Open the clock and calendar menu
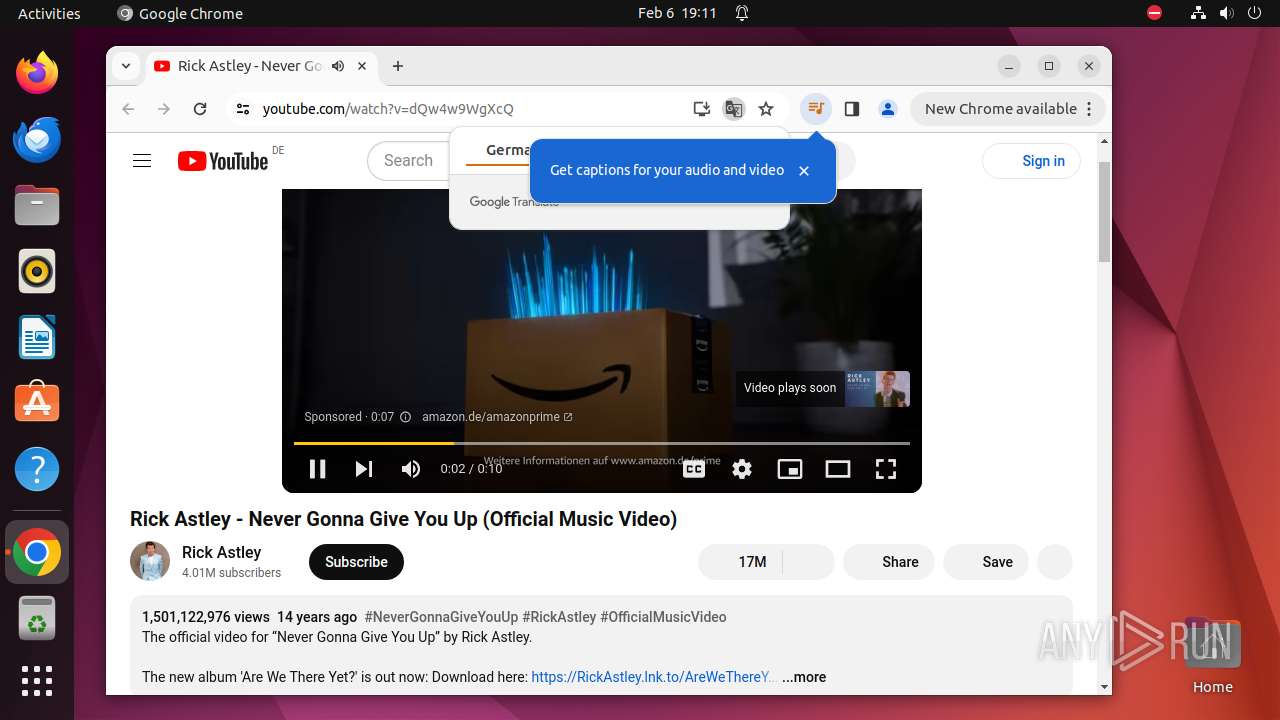This screenshot has height=720, width=1280. (x=677, y=13)
